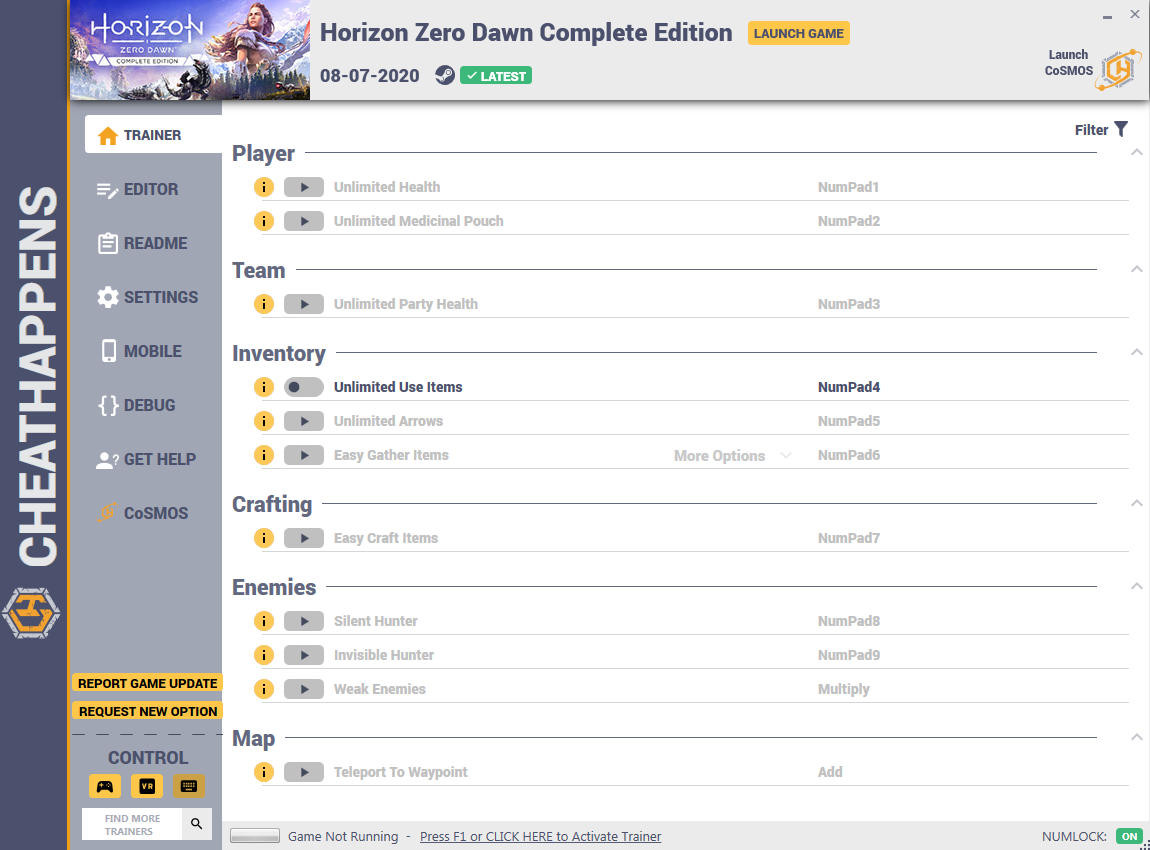Collapse the Map section
Image resolution: width=1150 pixels, height=850 pixels.
[1136, 737]
